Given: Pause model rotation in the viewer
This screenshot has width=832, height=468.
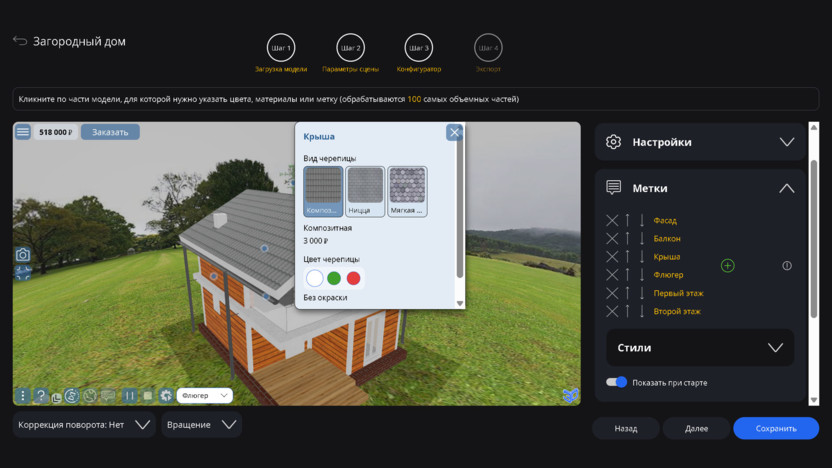Looking at the screenshot, I should coord(129,395).
